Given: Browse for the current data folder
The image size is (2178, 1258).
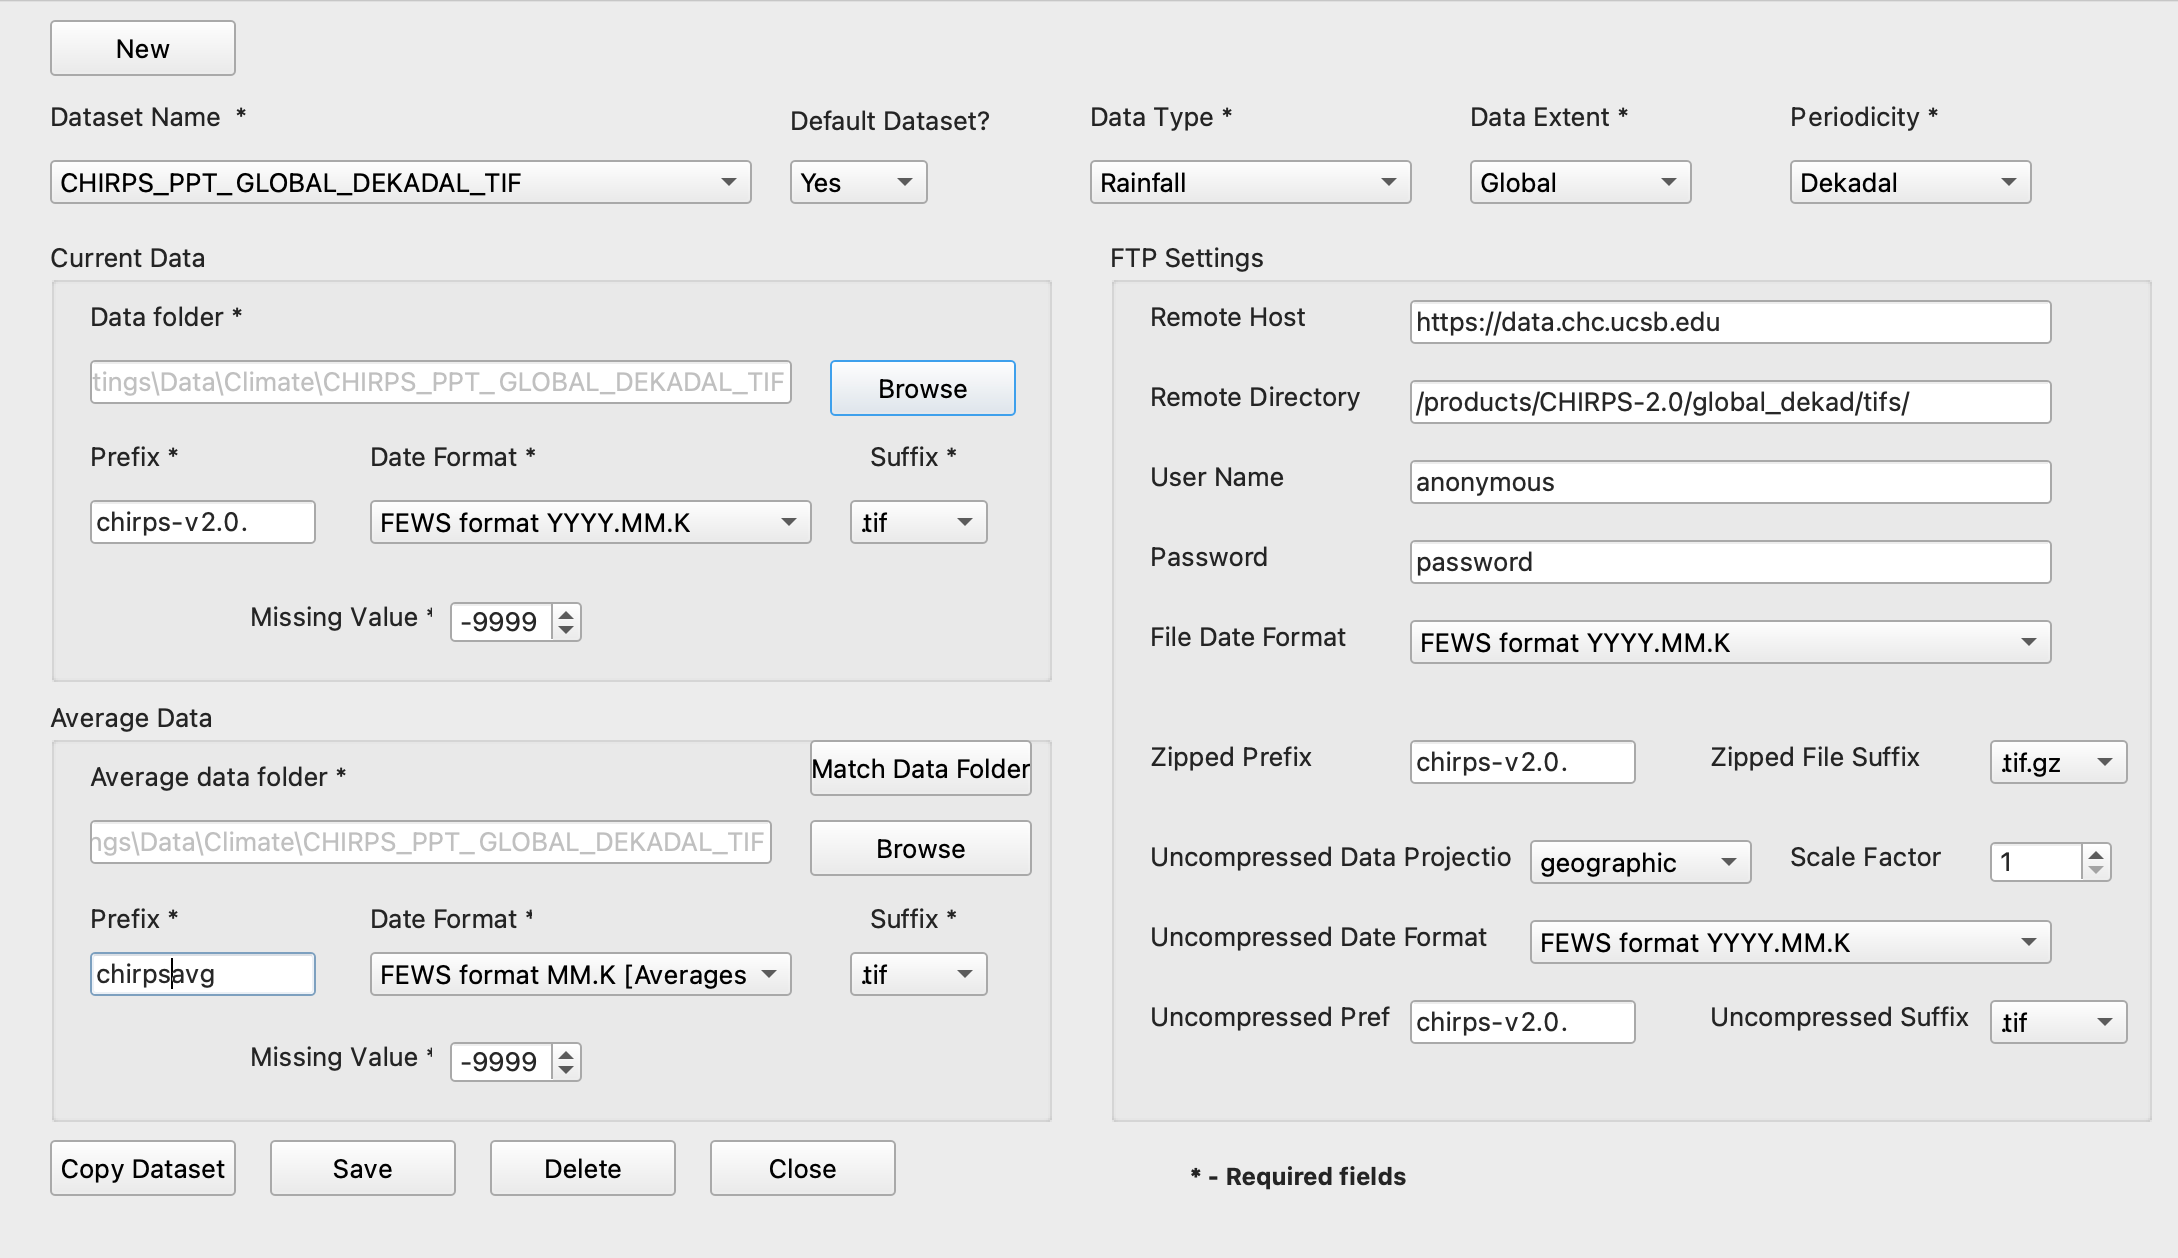Looking at the screenshot, I should (922, 388).
